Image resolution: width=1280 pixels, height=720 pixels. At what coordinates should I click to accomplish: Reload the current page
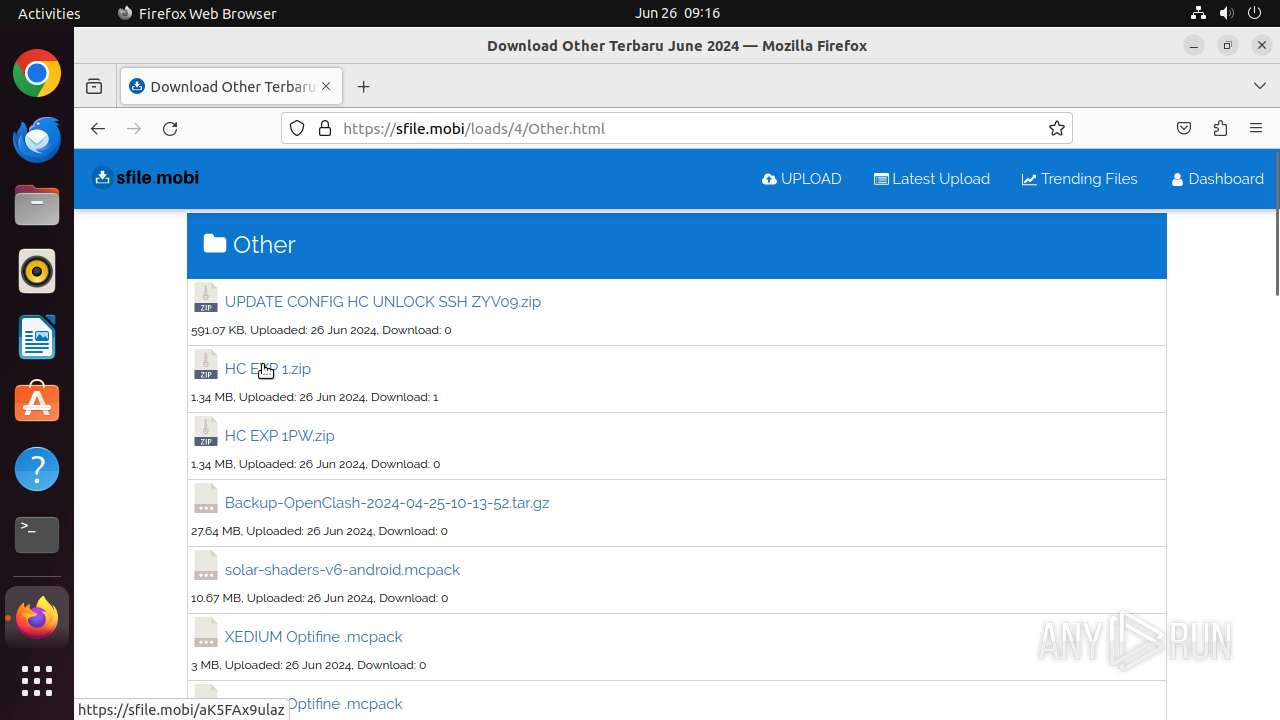(x=170, y=128)
